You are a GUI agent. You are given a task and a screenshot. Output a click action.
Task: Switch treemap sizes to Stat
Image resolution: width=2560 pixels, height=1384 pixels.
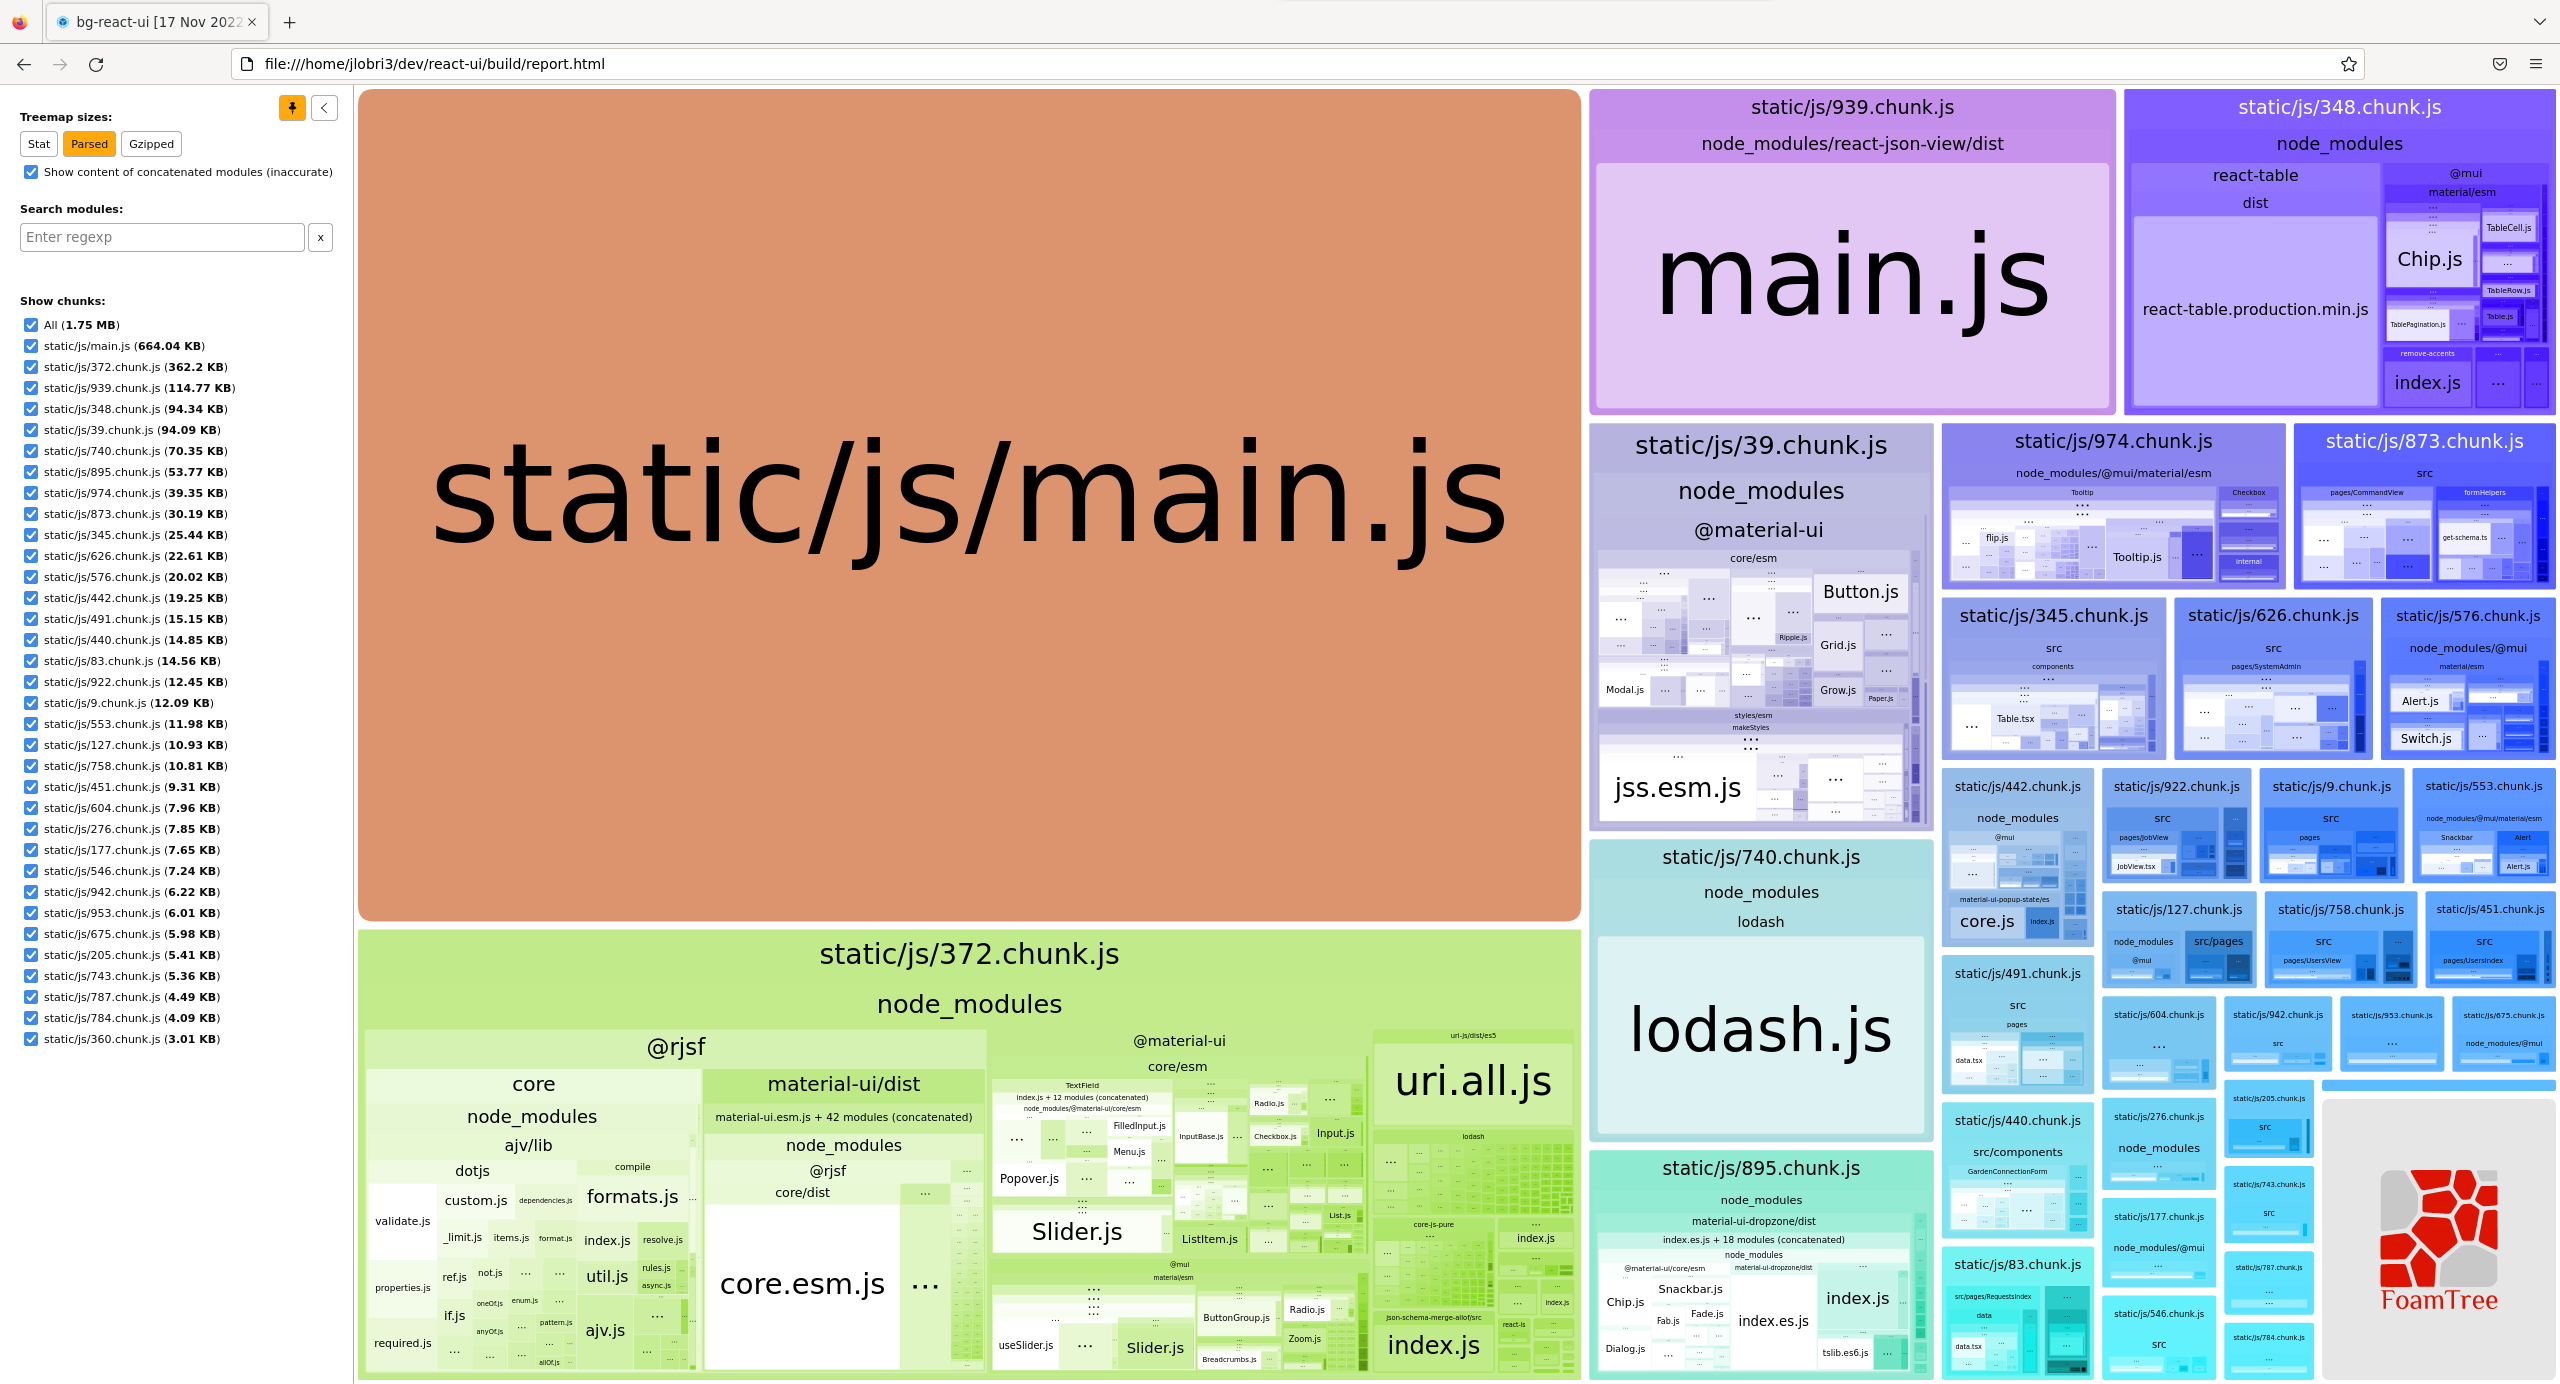point(39,144)
